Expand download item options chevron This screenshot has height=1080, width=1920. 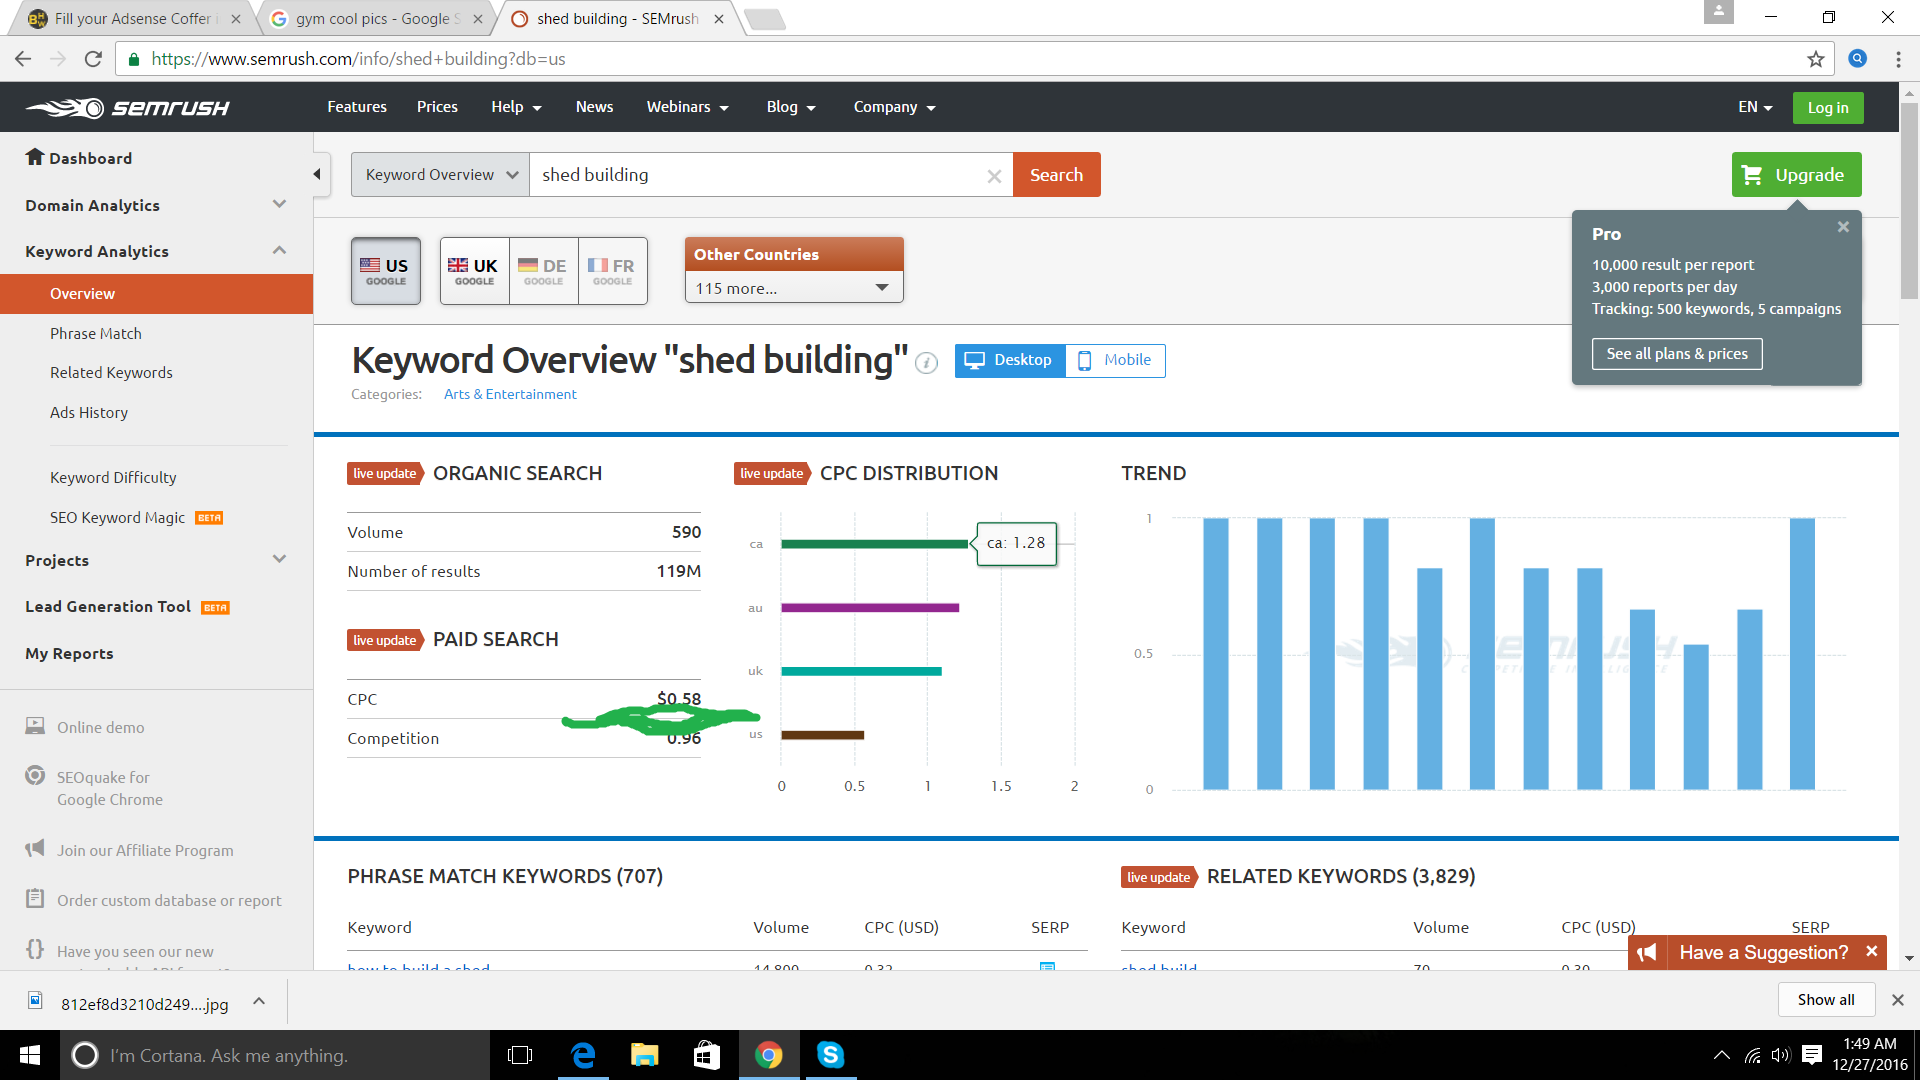coord(259,1001)
